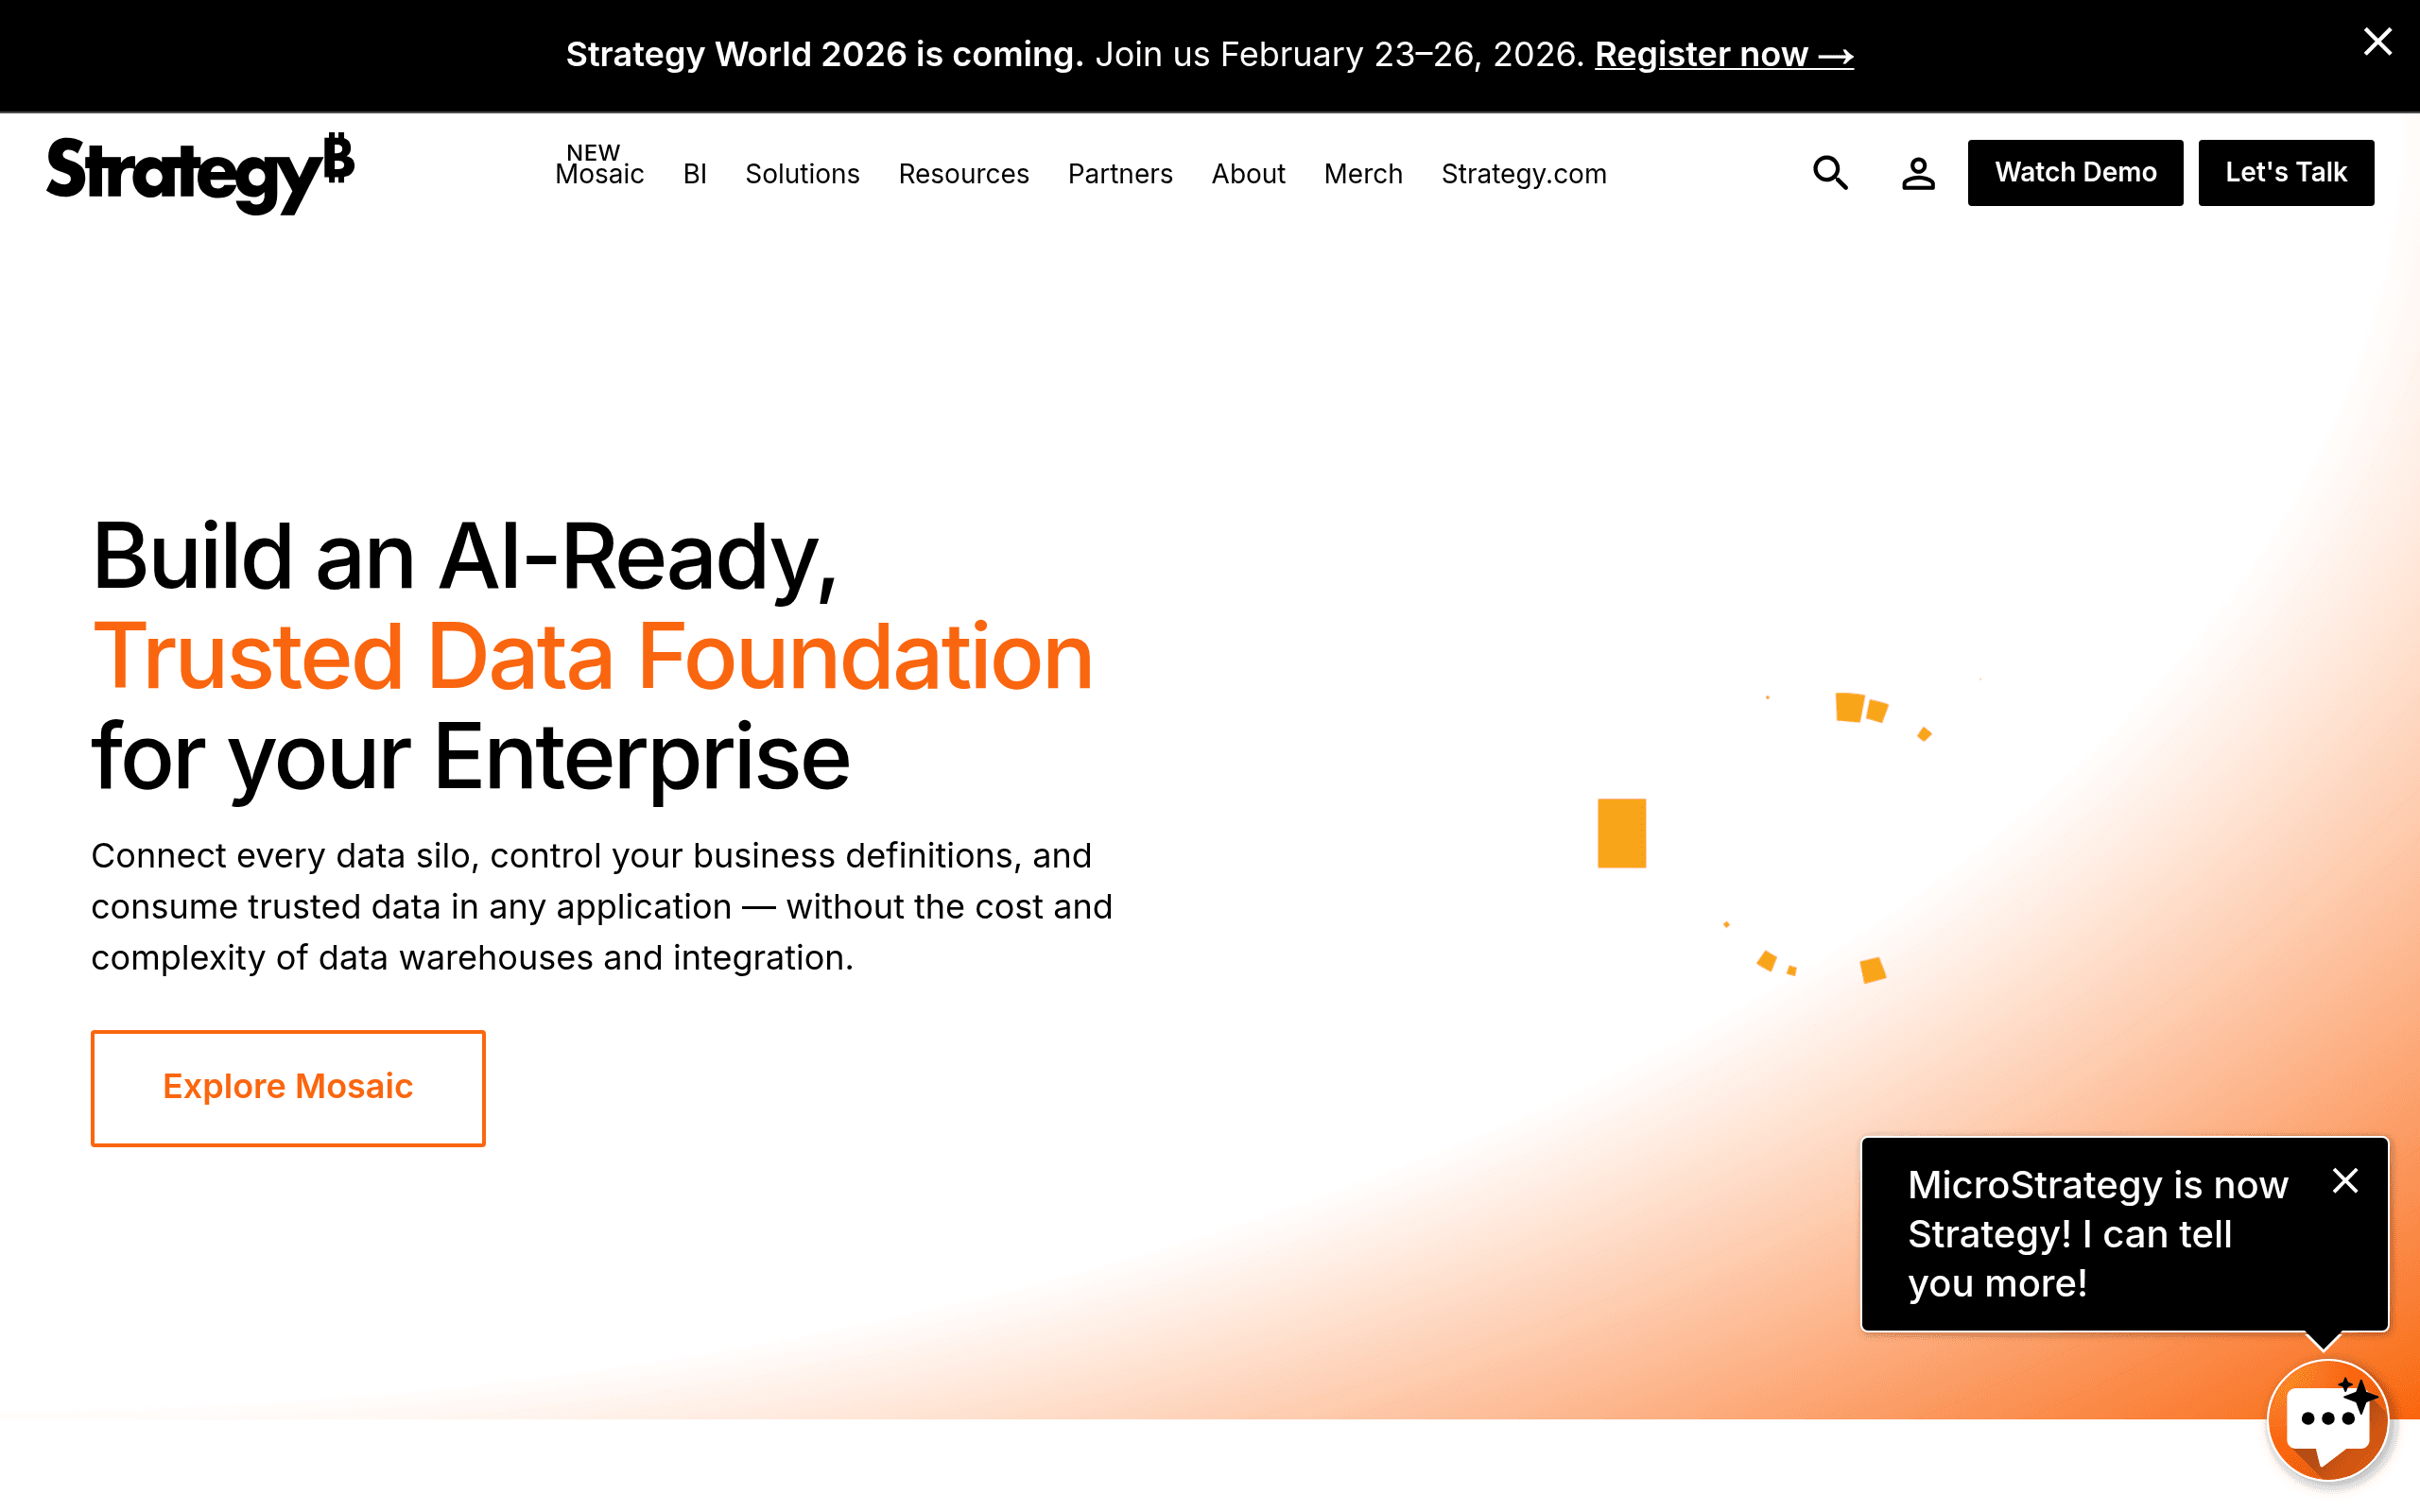
Task: Click the Let's Talk button
Action: click(x=2286, y=173)
